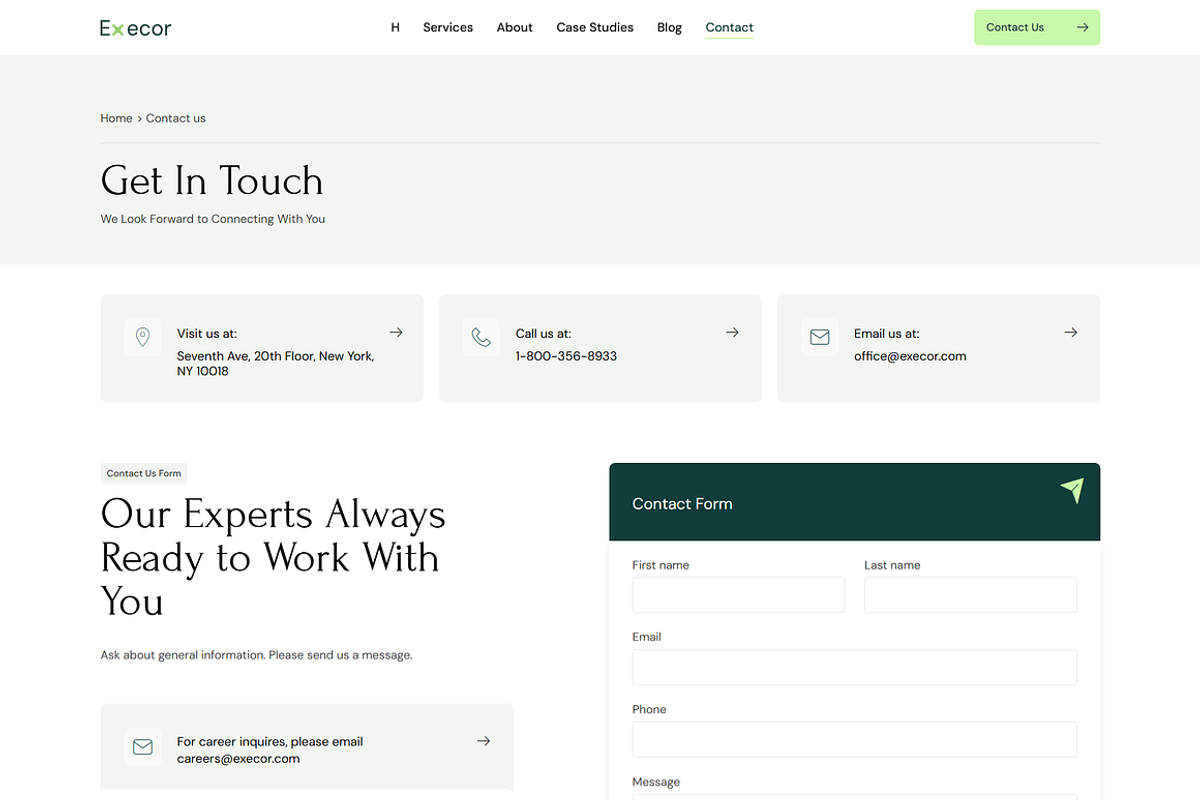Click the Home breadcrumb link

[x=116, y=118]
